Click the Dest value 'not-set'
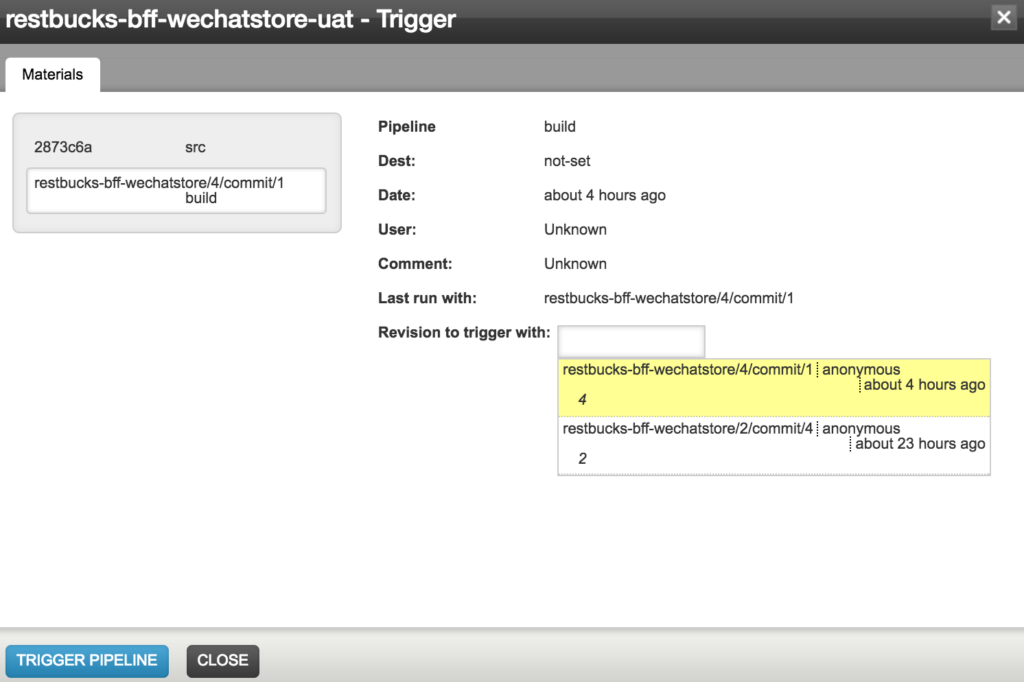 [x=567, y=161]
